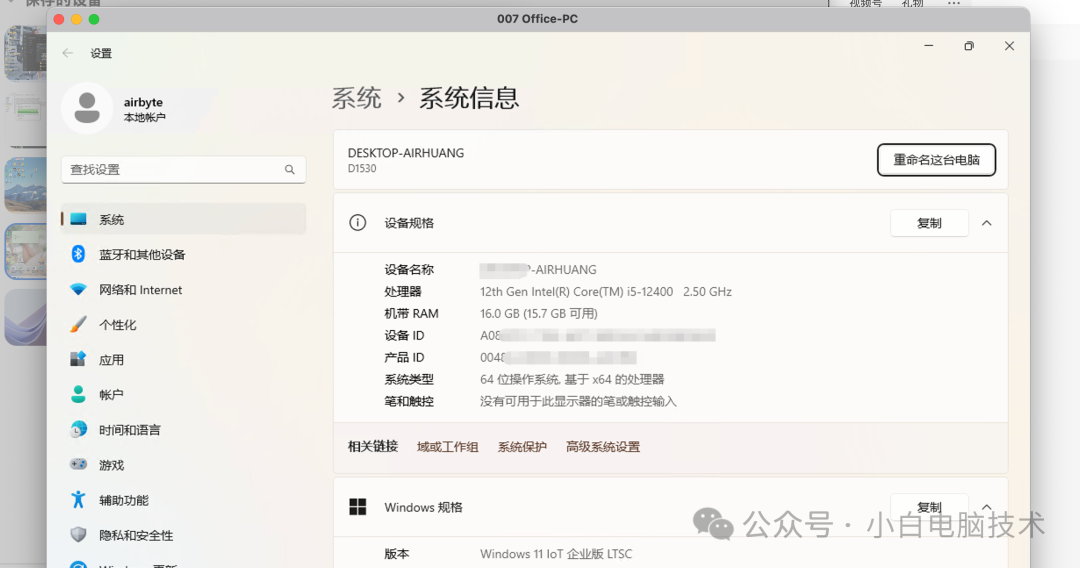Open 域或工作组 link

(x=448, y=447)
